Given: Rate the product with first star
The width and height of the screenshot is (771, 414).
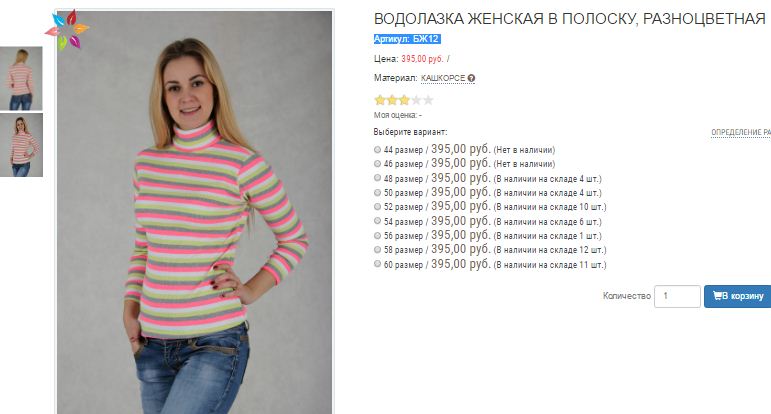Looking at the screenshot, I should tap(380, 100).
